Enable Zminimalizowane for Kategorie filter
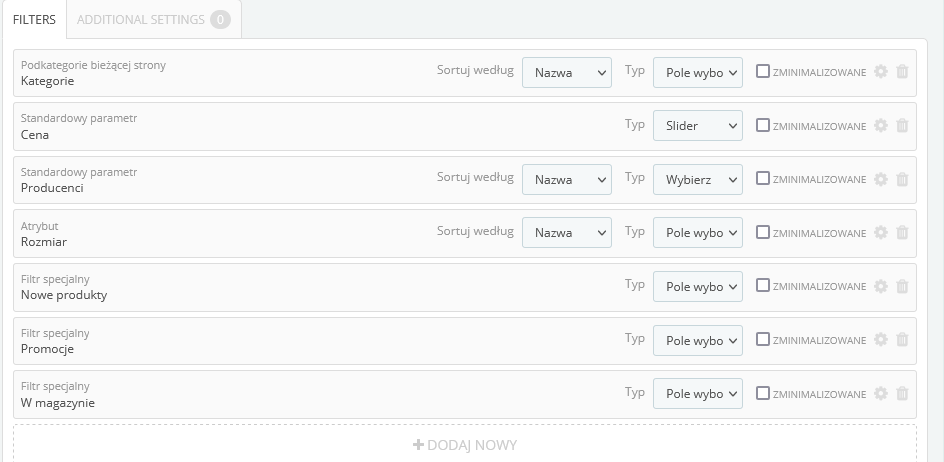 point(763,72)
